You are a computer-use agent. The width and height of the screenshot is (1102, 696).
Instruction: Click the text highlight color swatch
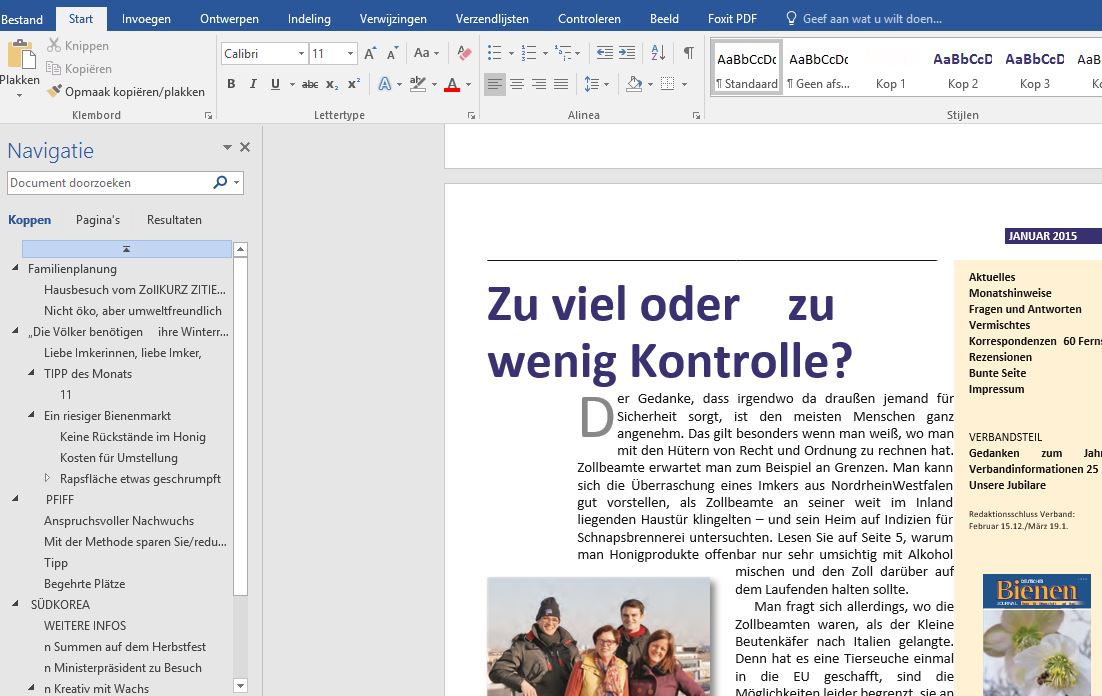click(x=418, y=84)
